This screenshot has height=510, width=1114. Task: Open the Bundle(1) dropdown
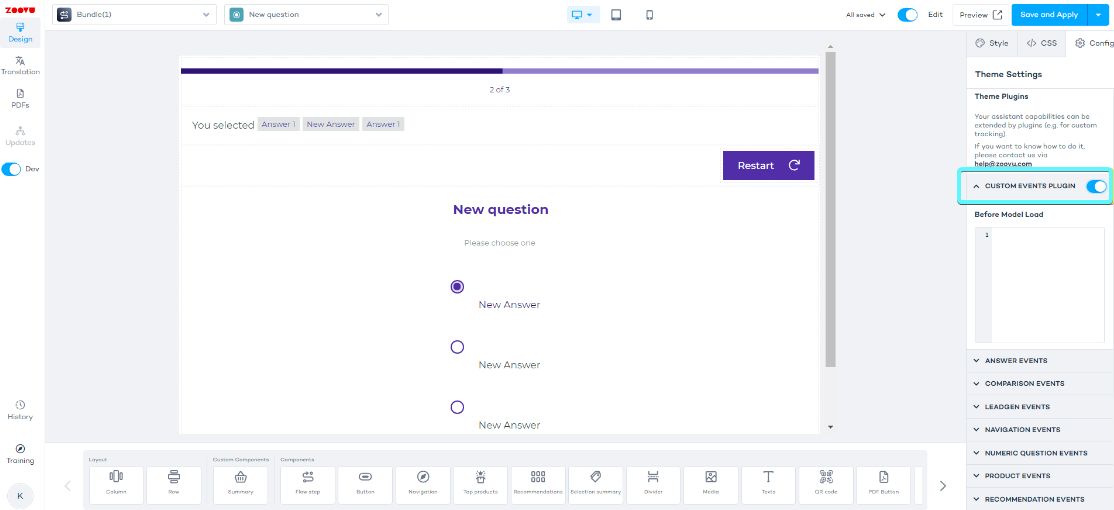(x=135, y=15)
